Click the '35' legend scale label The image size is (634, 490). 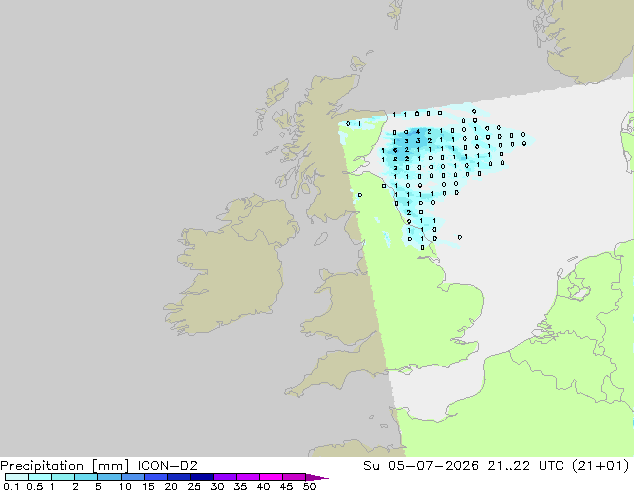coord(240,486)
